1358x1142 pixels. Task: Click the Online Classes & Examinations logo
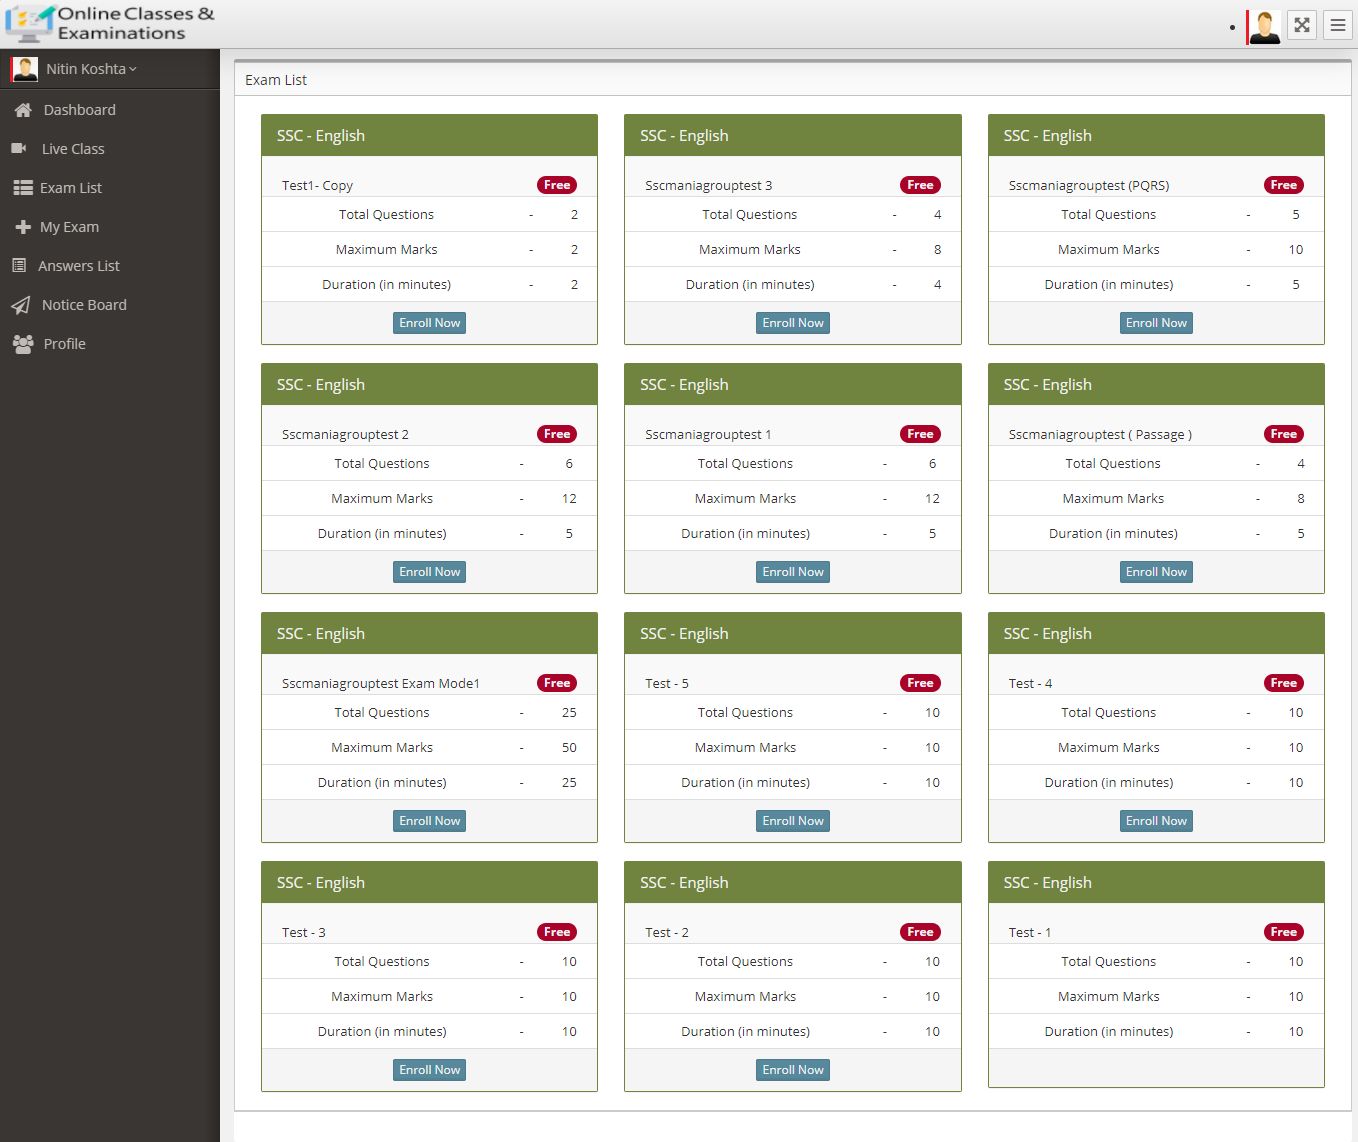(x=110, y=23)
